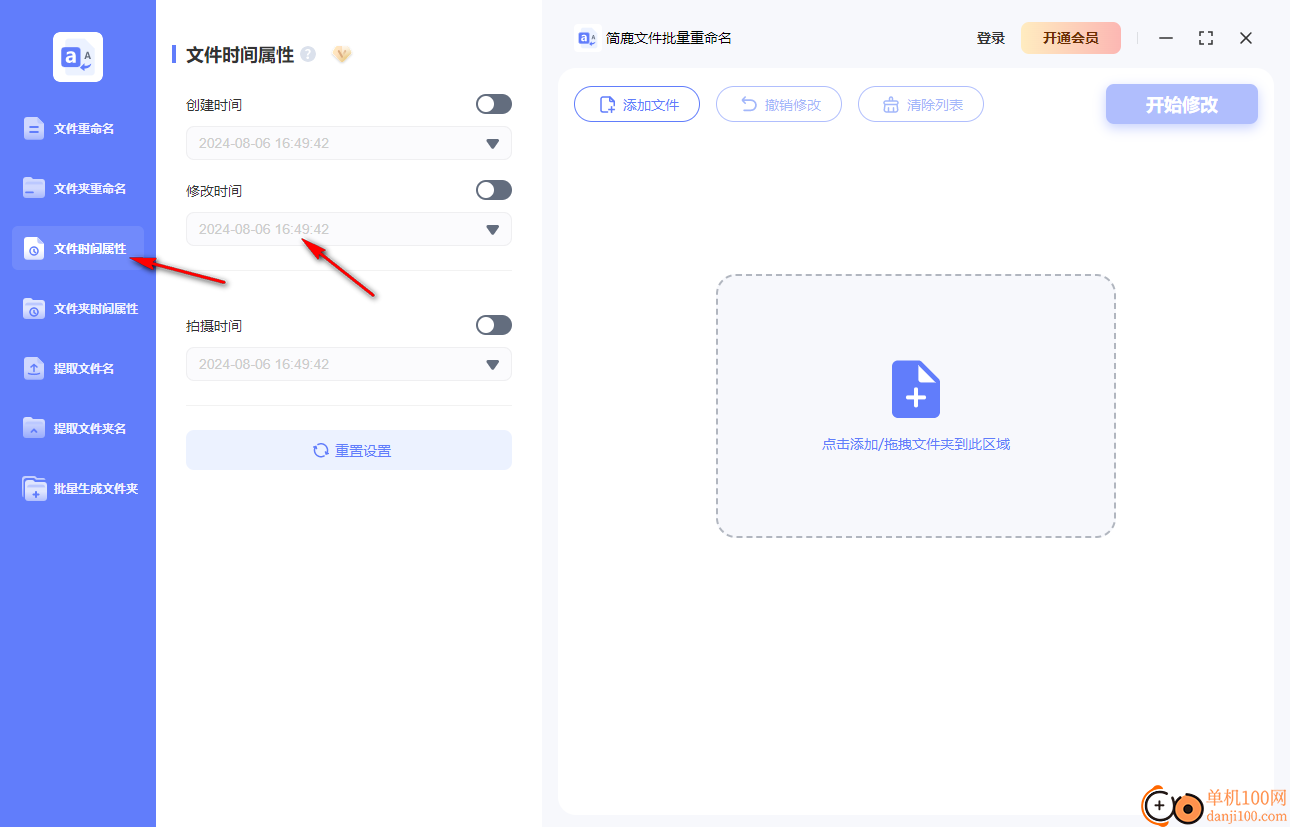Viewport: 1290px width, 827px height.
Task: Click the 撤销修改 button
Action: [x=779, y=104]
